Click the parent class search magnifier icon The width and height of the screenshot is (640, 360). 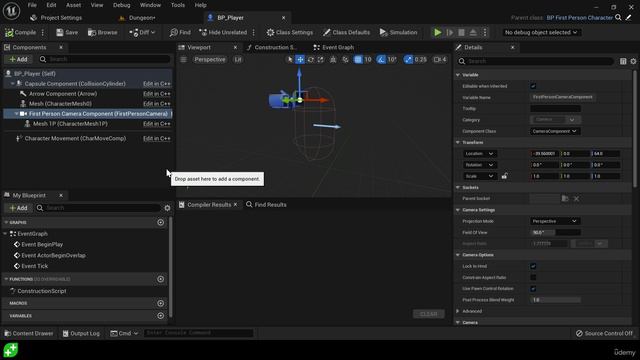(x=618, y=18)
